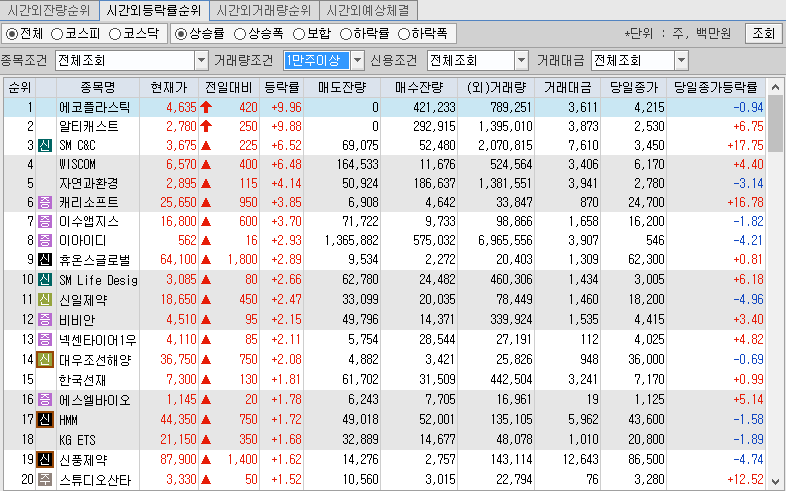This screenshot has width=786, height=491.
Task: Click 신풍제약 current price 87,900
Action: pyautogui.click(x=178, y=459)
